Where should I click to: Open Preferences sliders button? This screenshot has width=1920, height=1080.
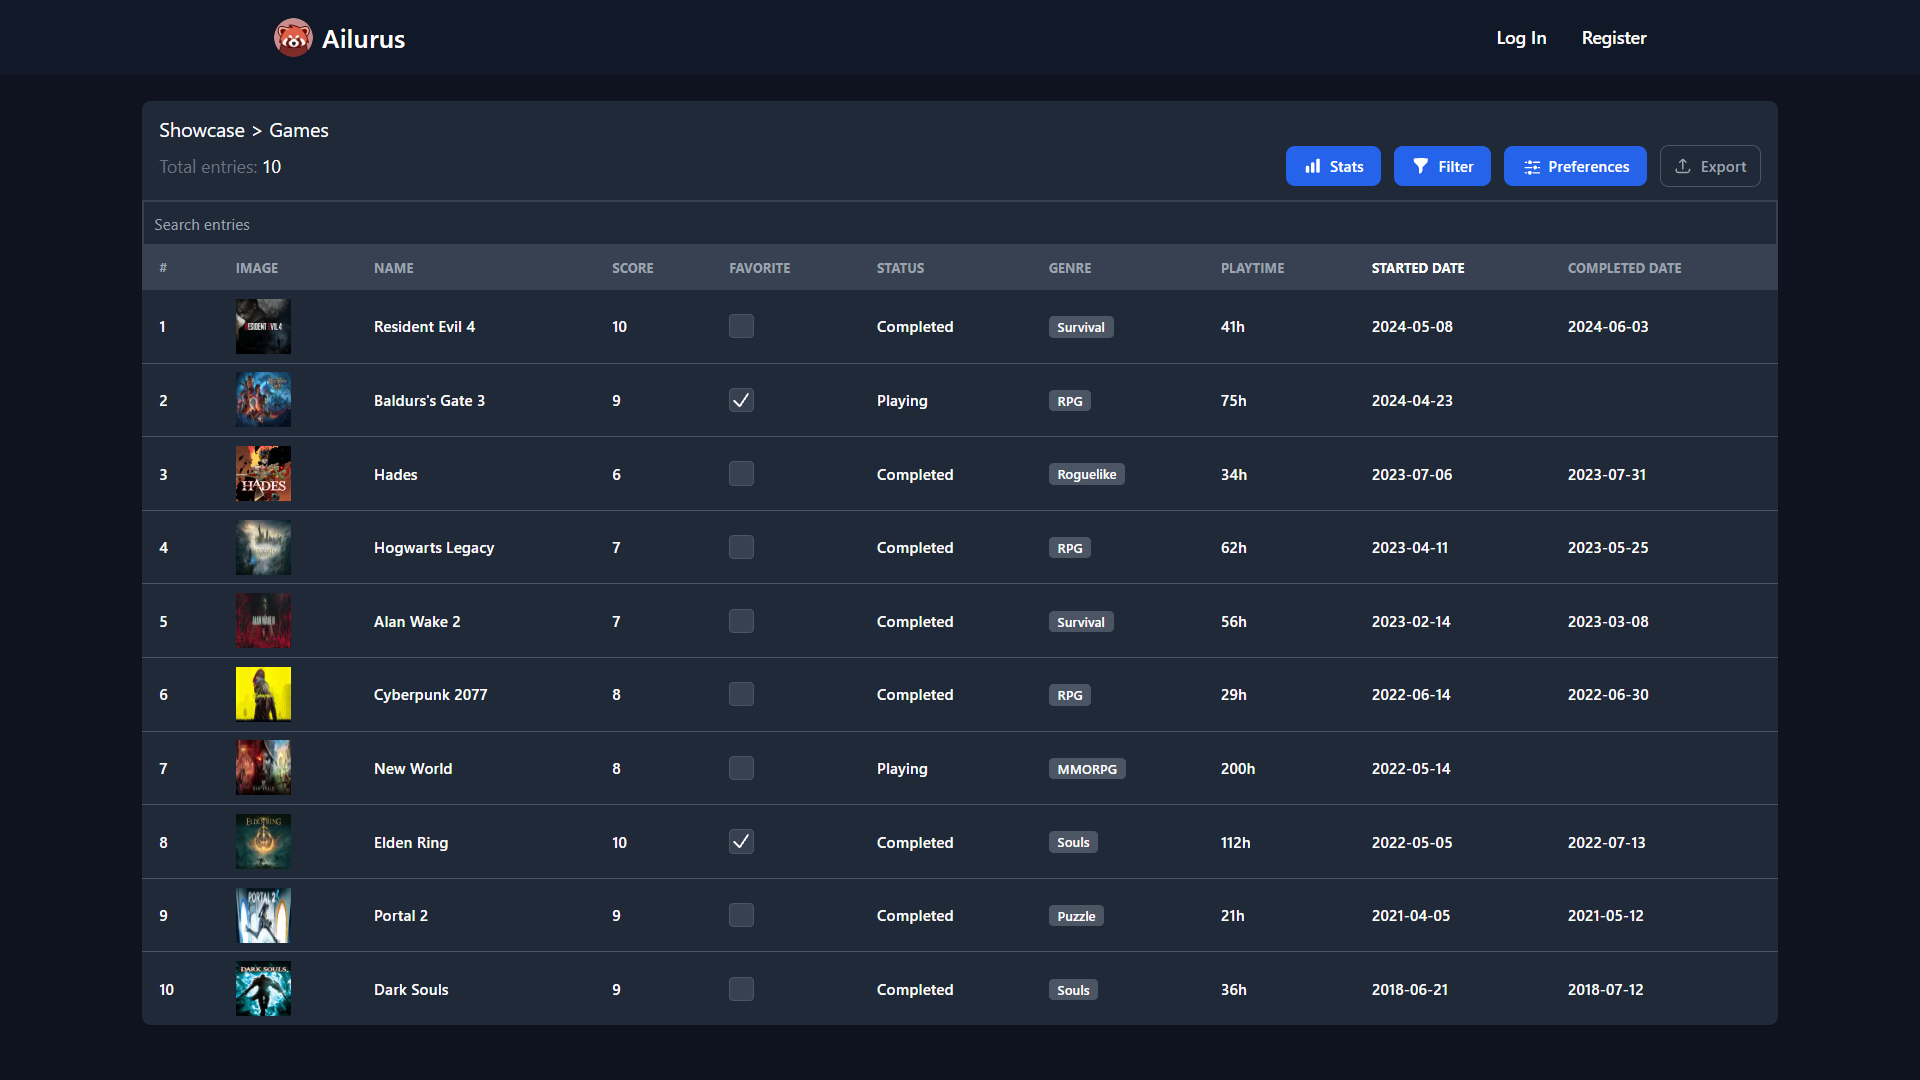1575,166
